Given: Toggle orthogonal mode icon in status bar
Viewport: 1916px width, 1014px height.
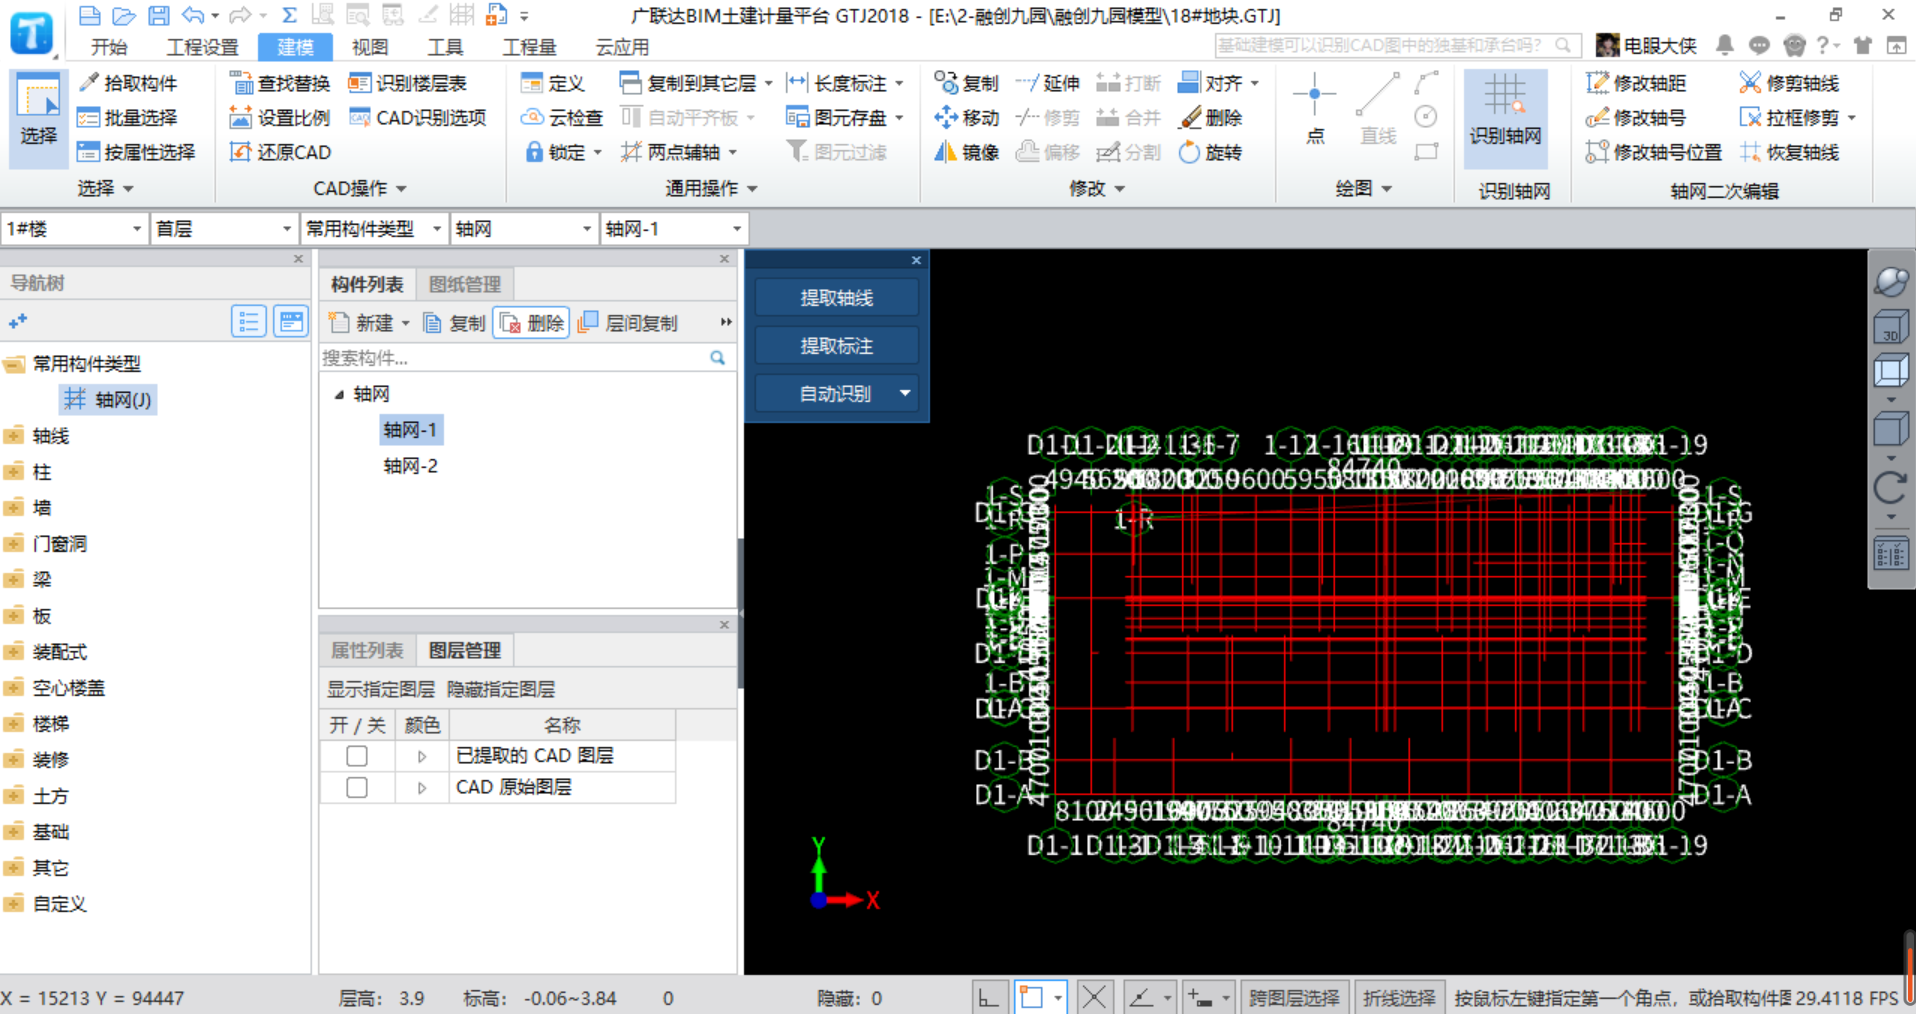Looking at the screenshot, I should (989, 997).
